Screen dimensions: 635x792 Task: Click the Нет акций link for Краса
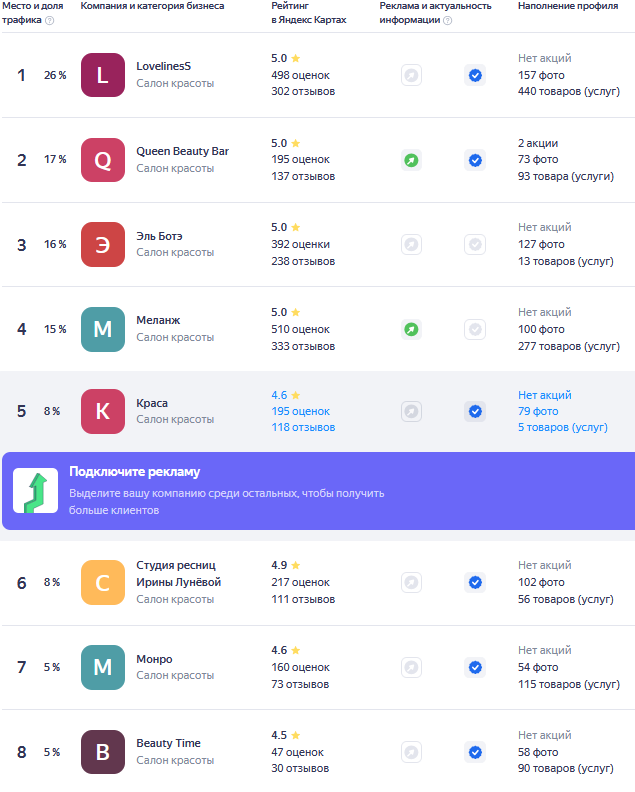click(545, 395)
